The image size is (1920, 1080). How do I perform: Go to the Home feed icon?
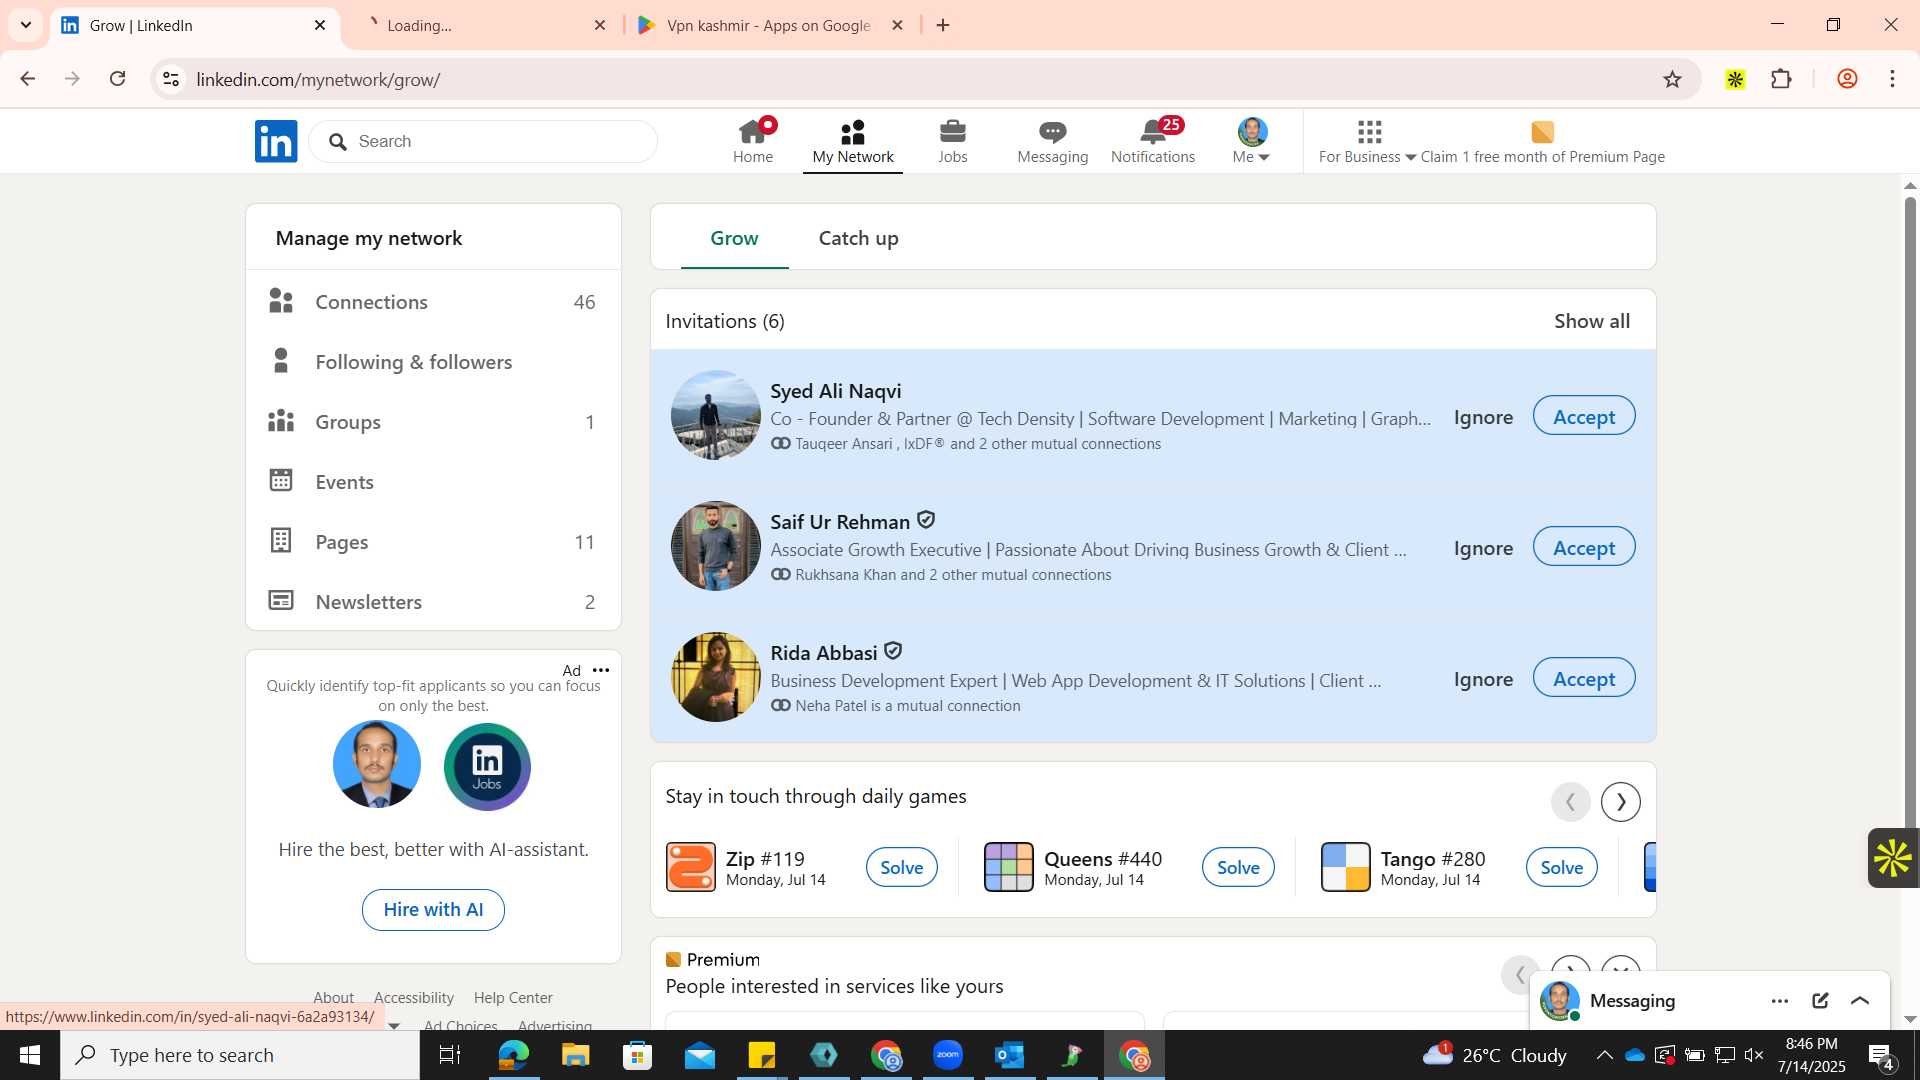(753, 141)
